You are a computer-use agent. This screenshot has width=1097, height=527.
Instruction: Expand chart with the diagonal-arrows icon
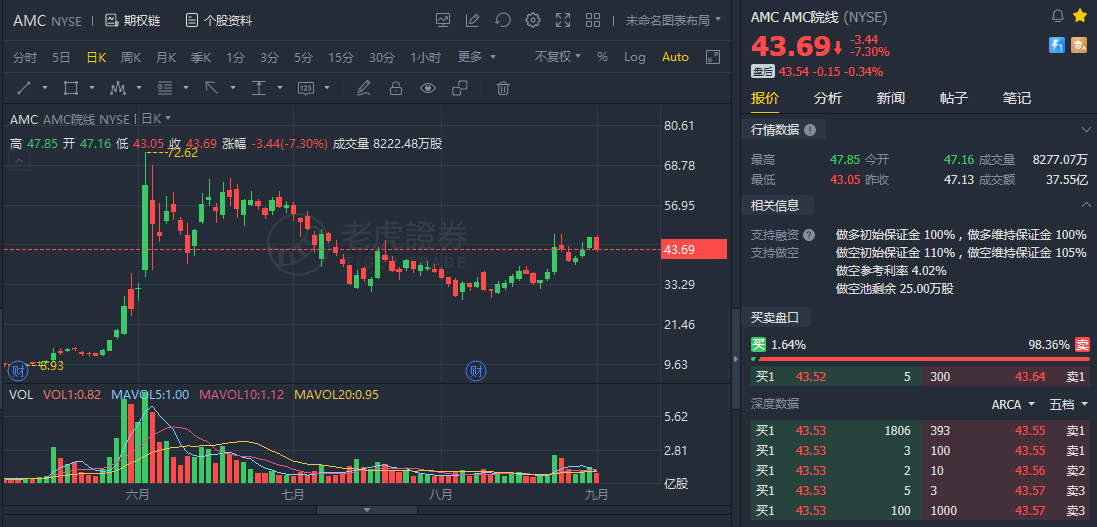pos(713,57)
